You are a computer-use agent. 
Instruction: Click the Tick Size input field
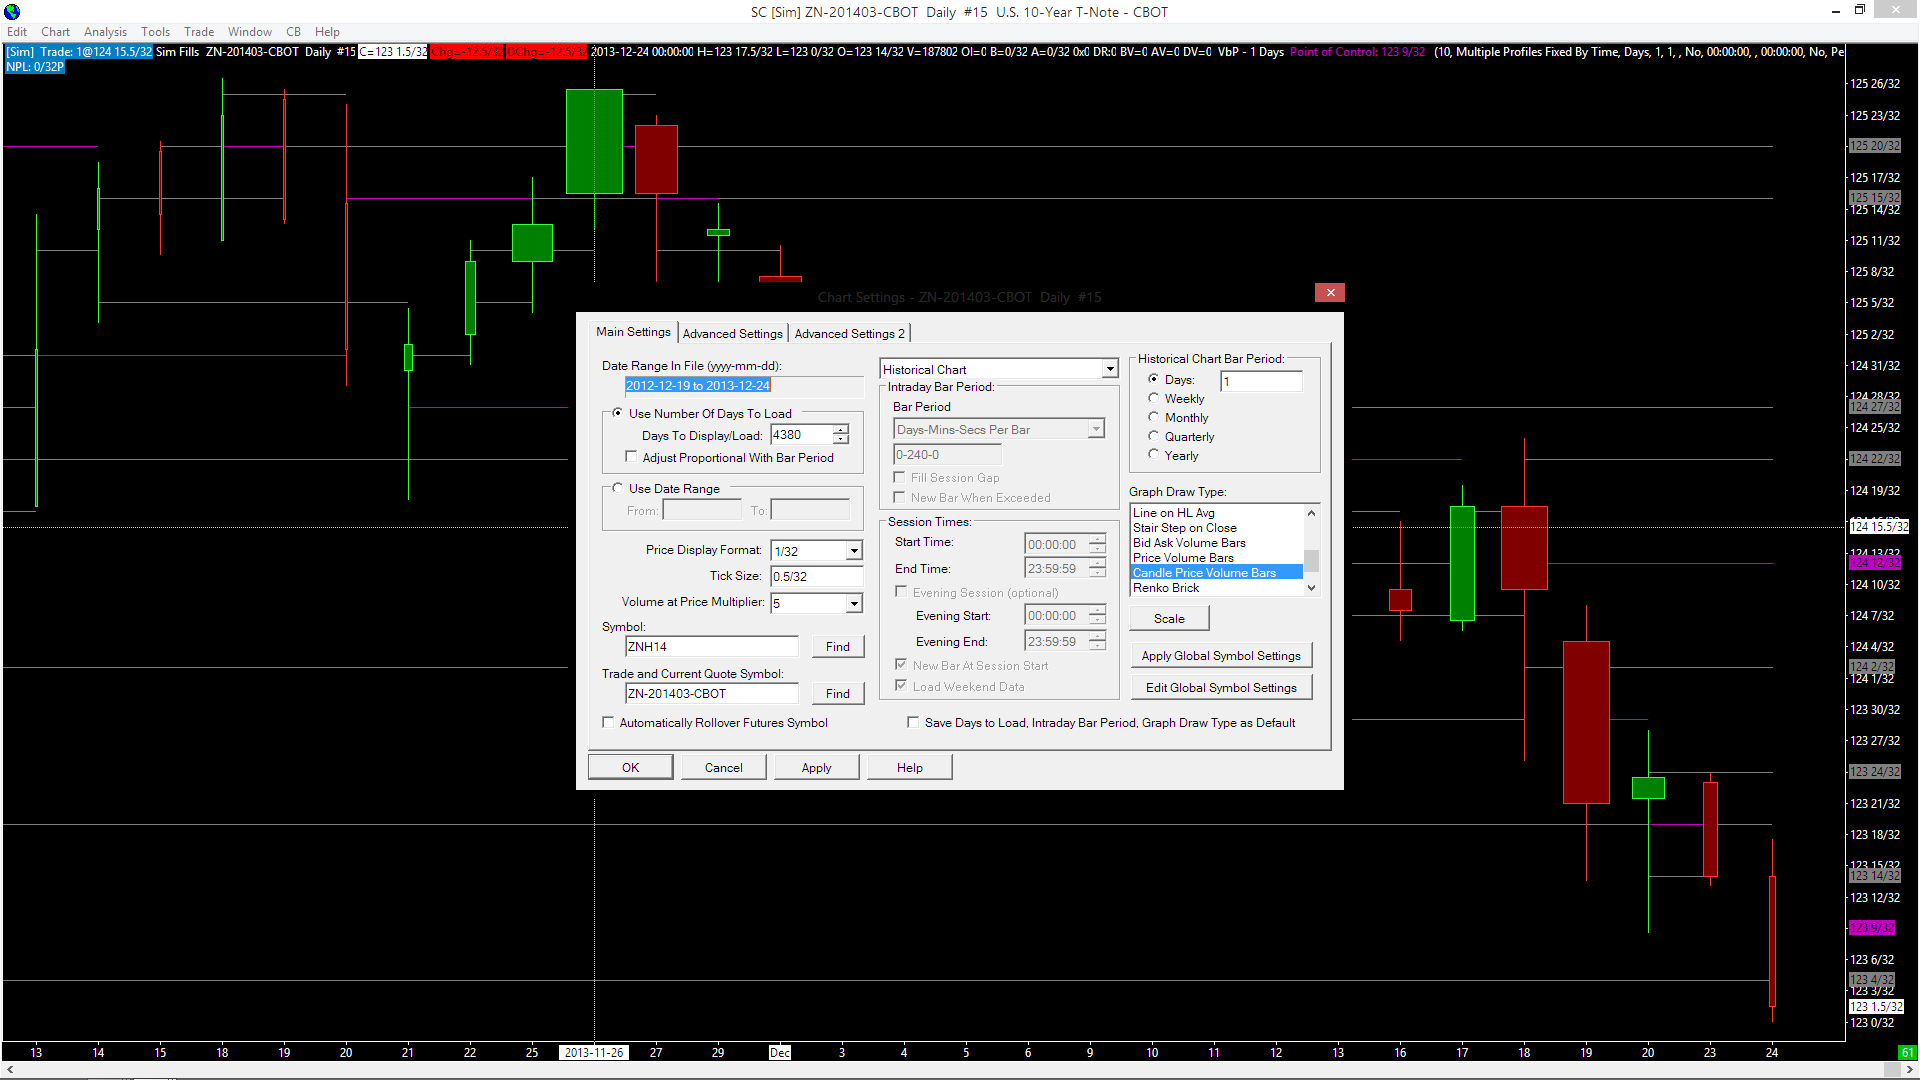point(815,576)
